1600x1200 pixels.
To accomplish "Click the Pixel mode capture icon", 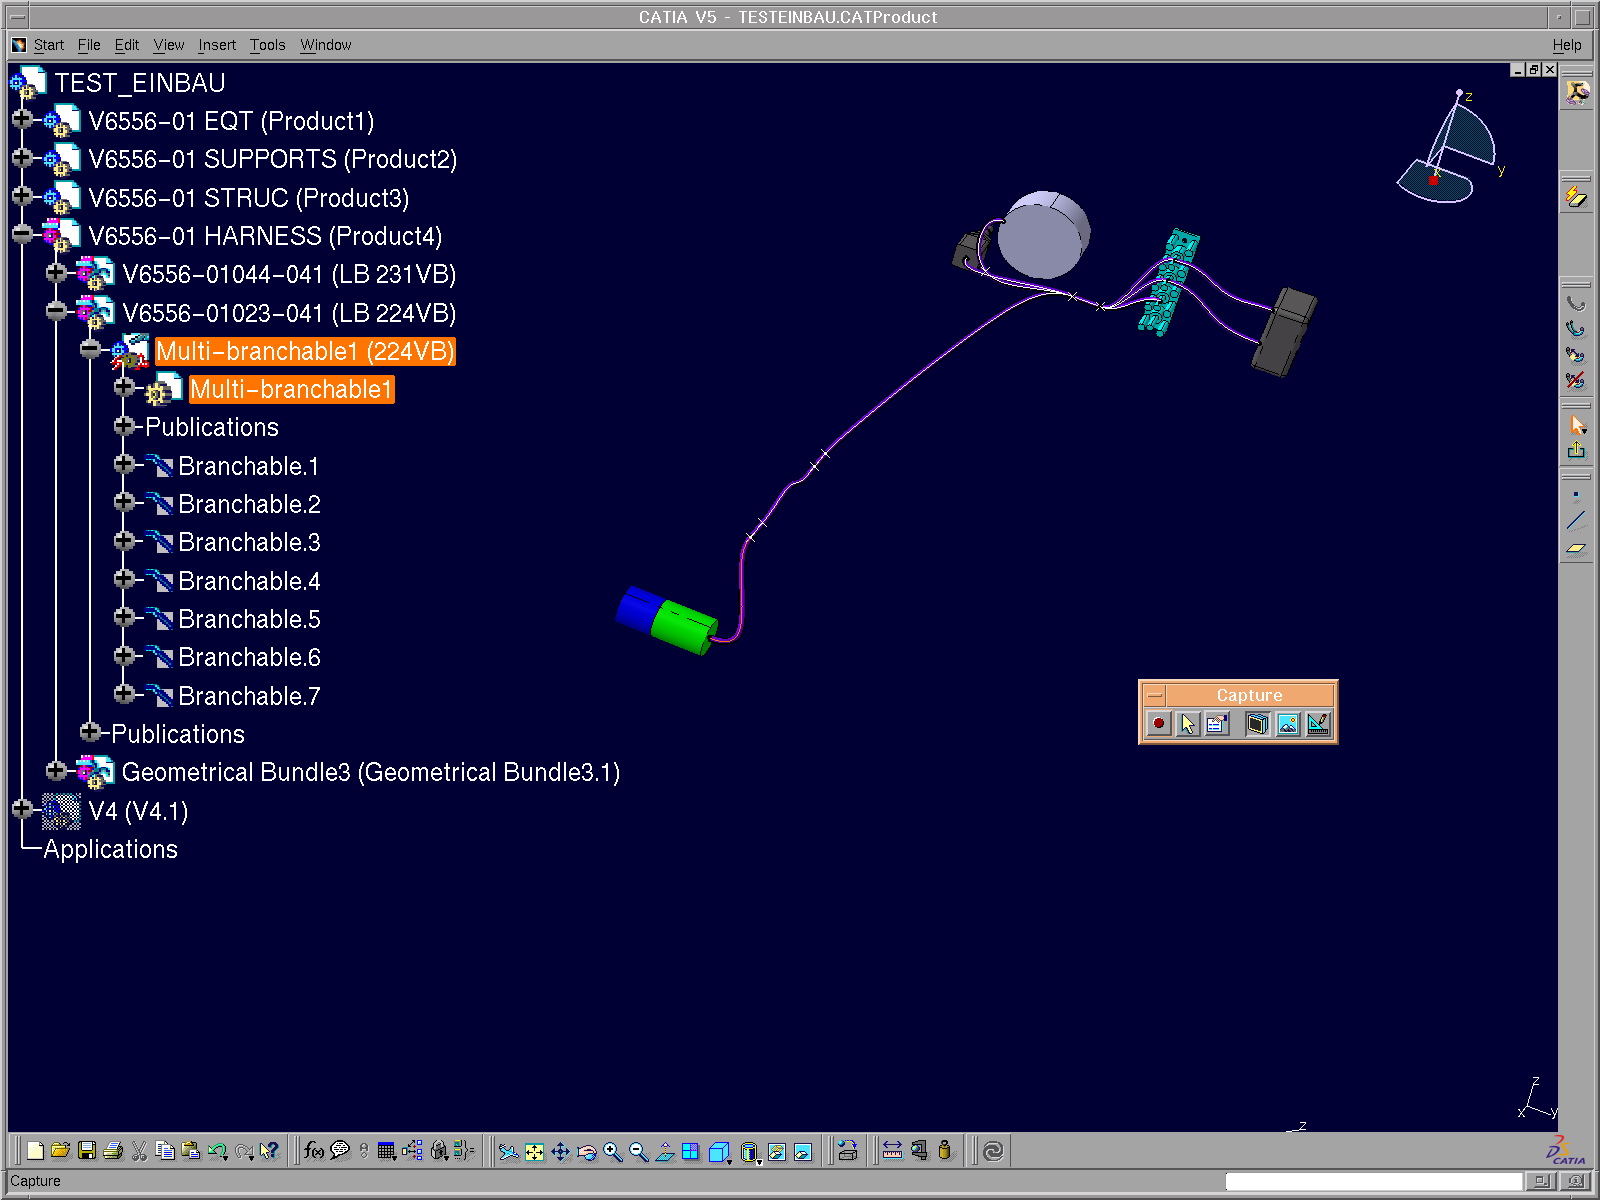I will (x=1288, y=723).
